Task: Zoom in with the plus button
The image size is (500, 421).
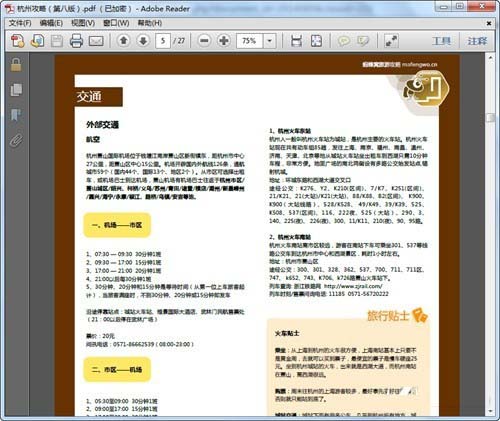Action: tap(224, 41)
